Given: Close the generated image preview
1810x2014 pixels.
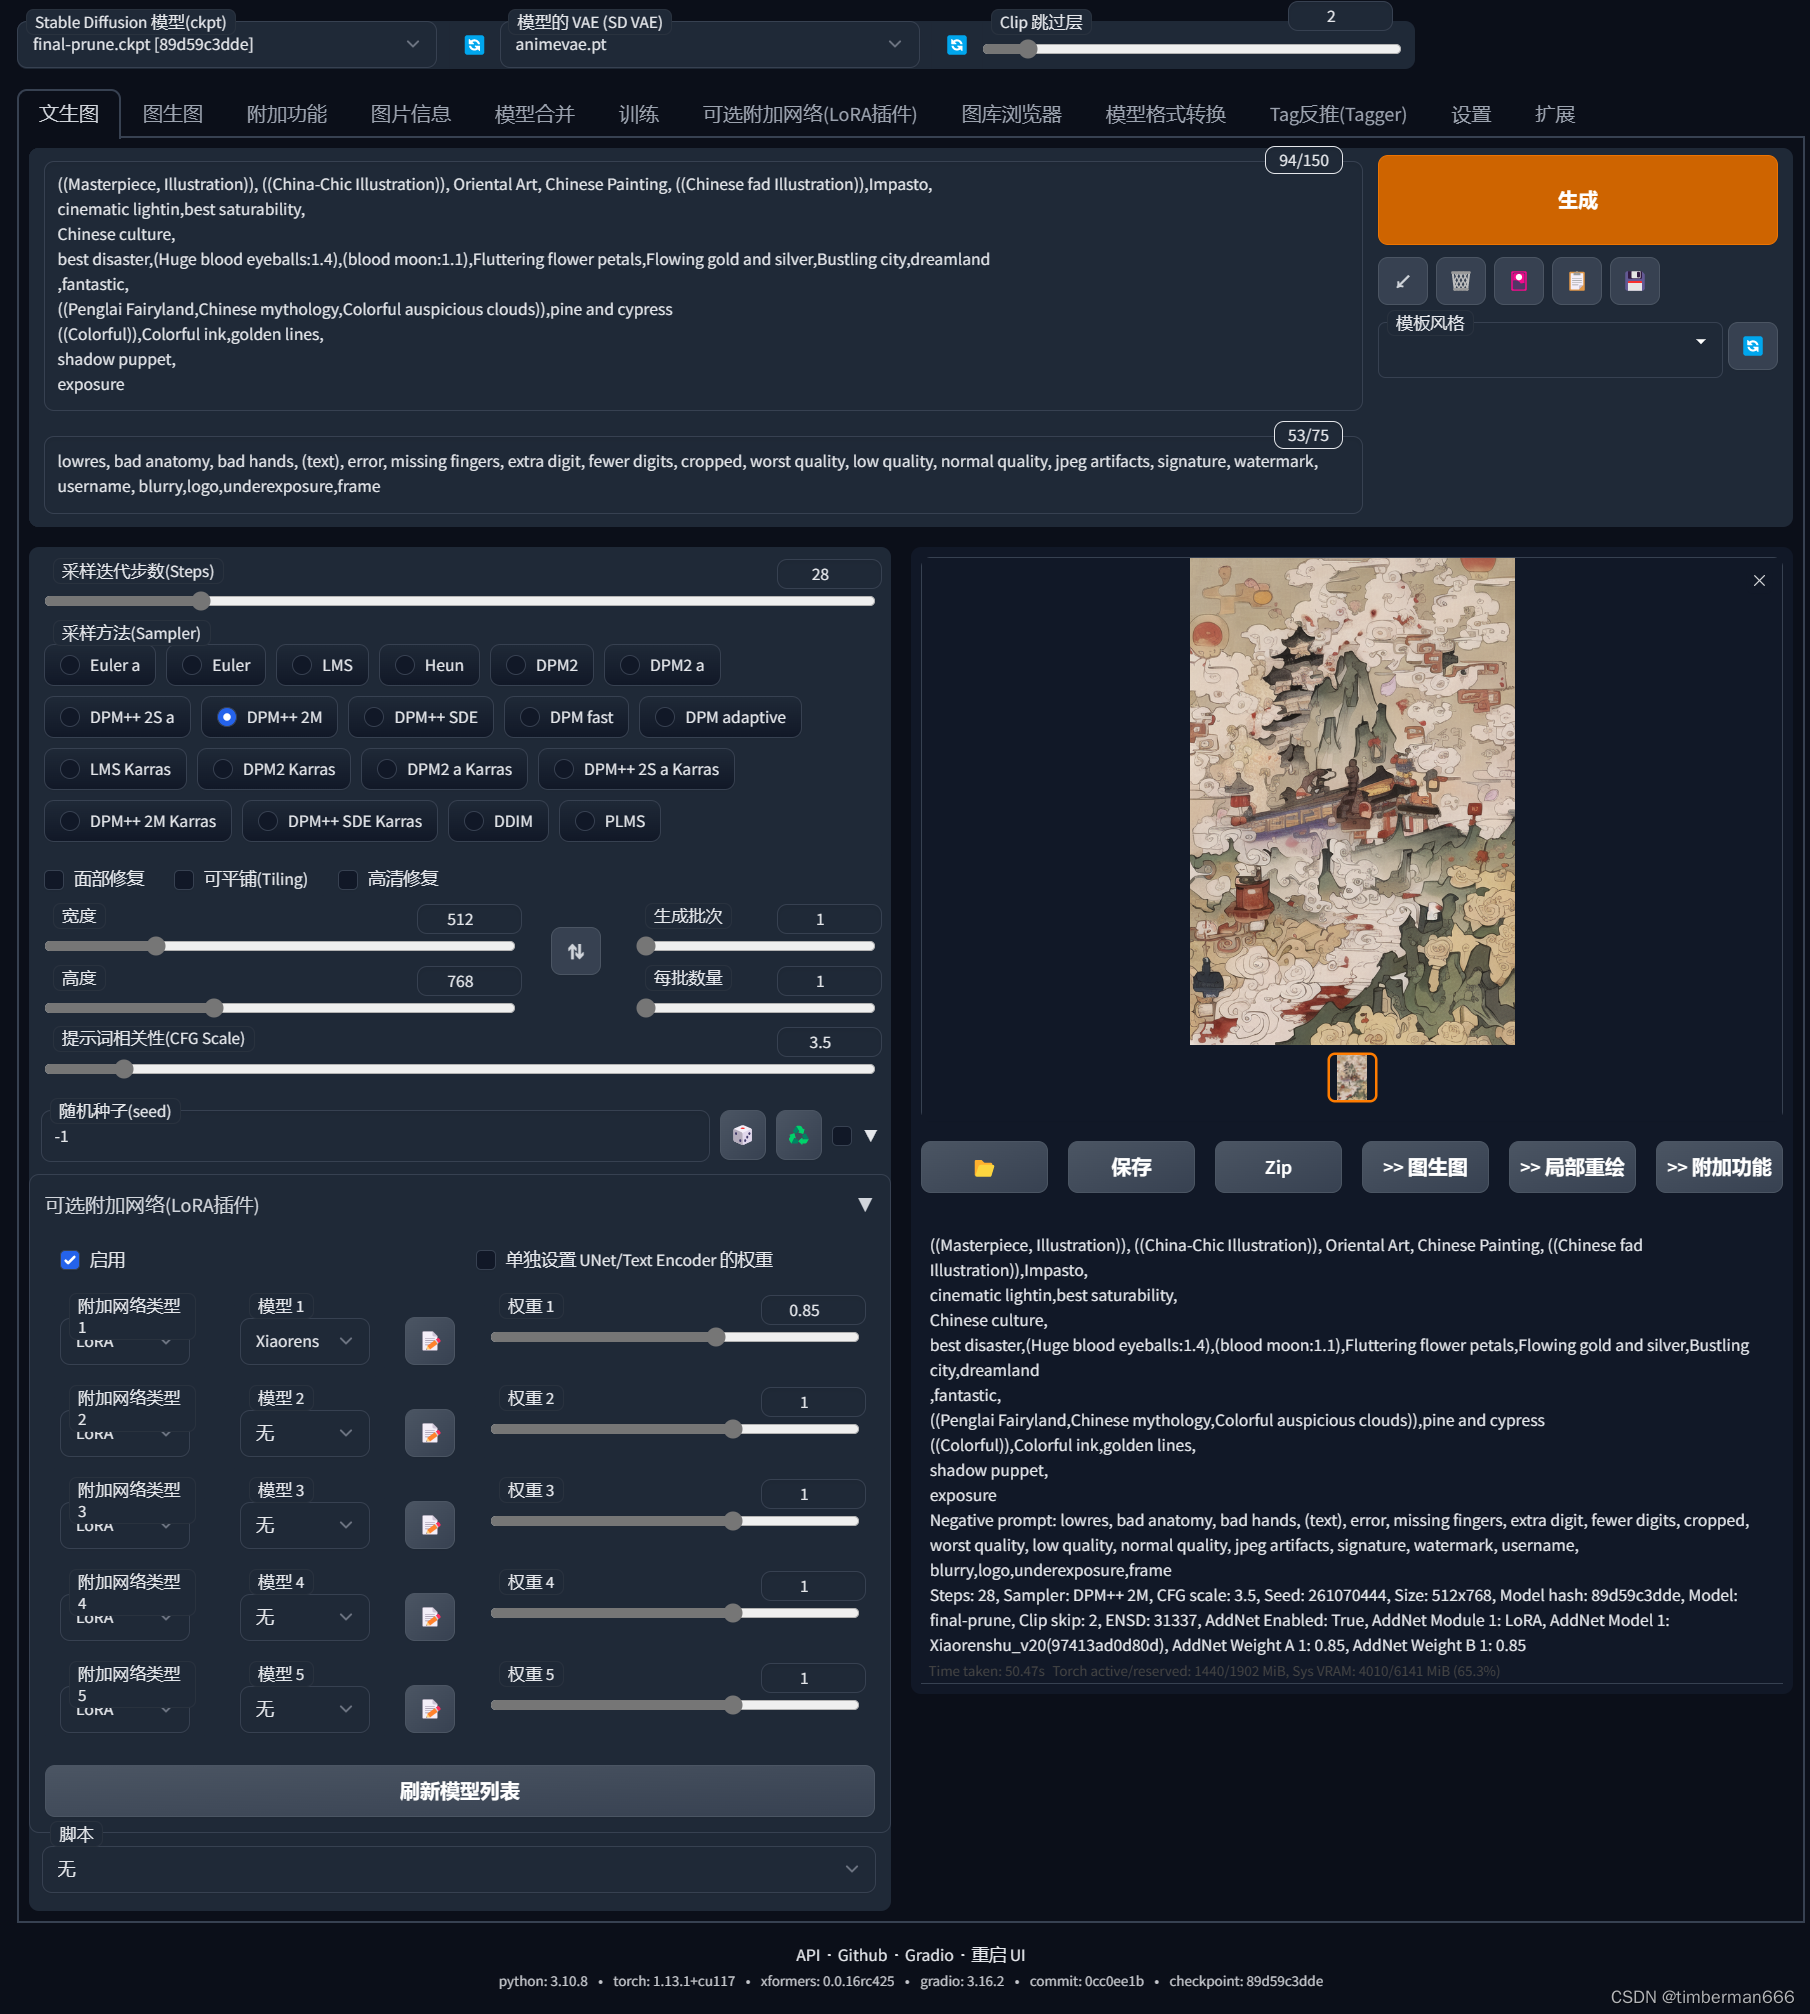Looking at the screenshot, I should 1759,581.
